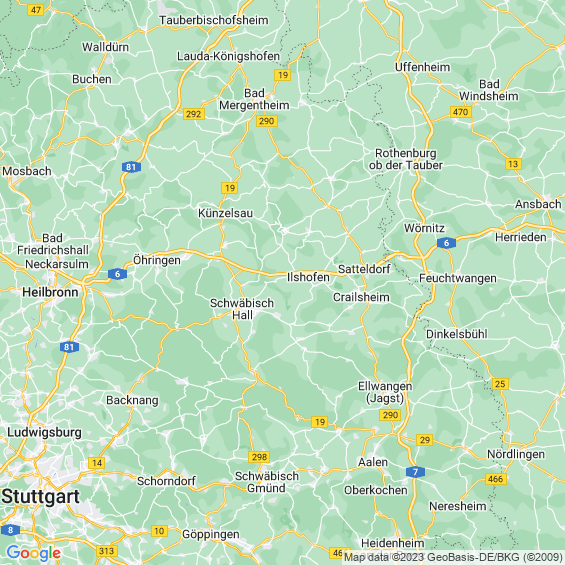
Task: Click the A8 highway shield near Stuttgart
Action: (10, 530)
